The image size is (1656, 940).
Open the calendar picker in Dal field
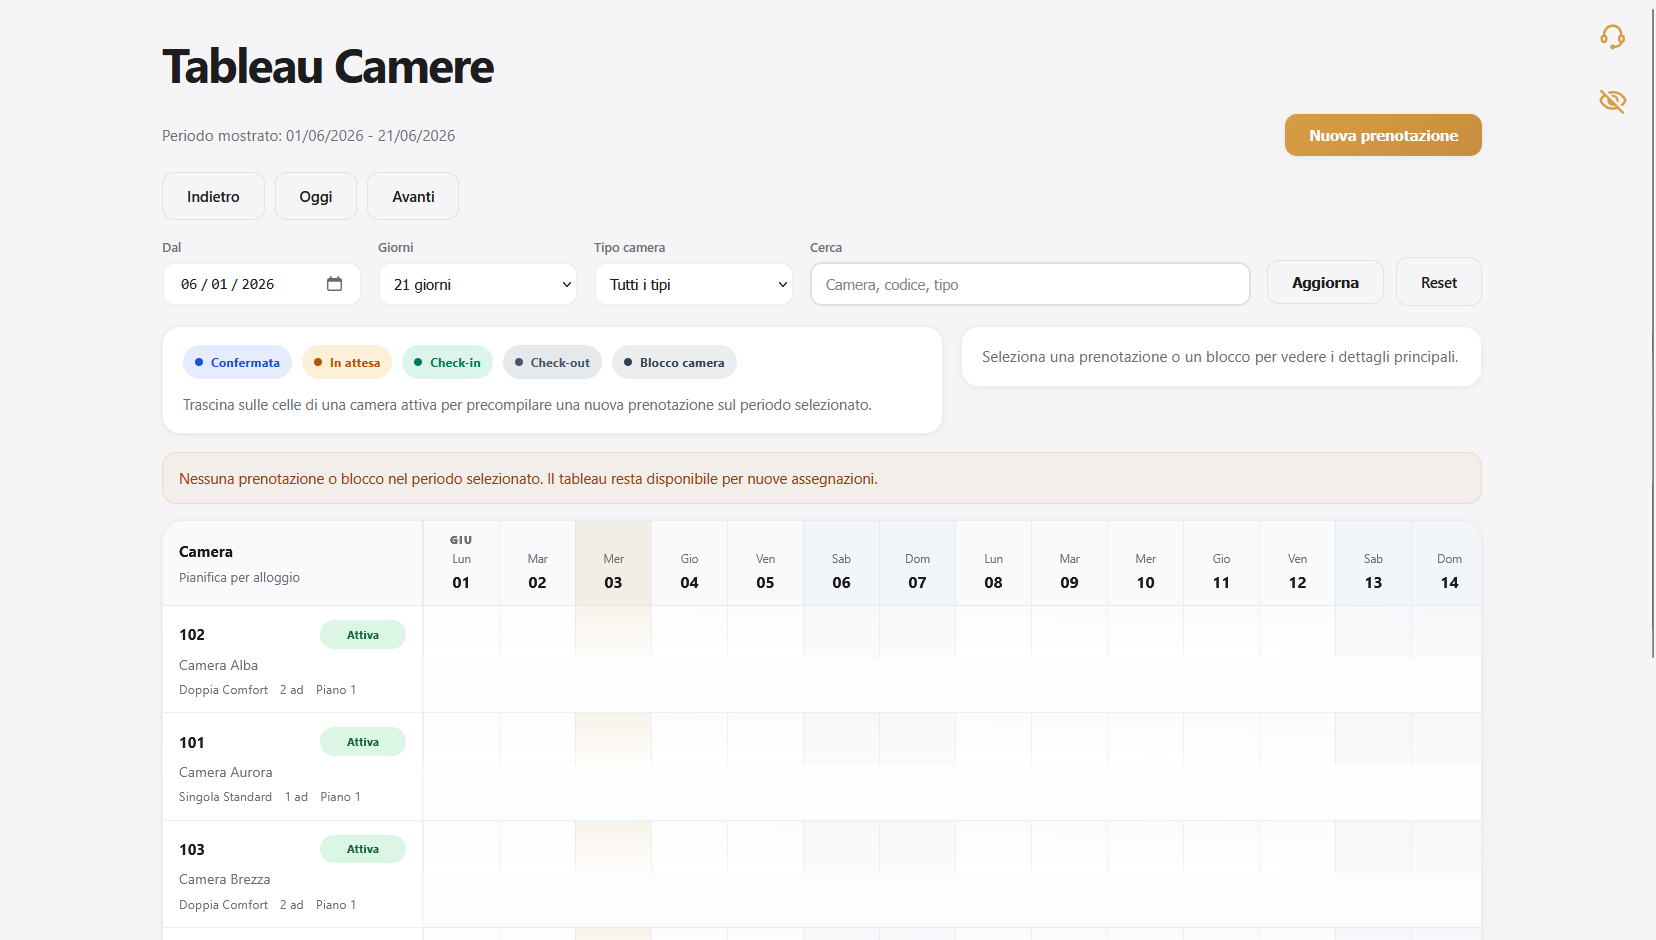[334, 284]
